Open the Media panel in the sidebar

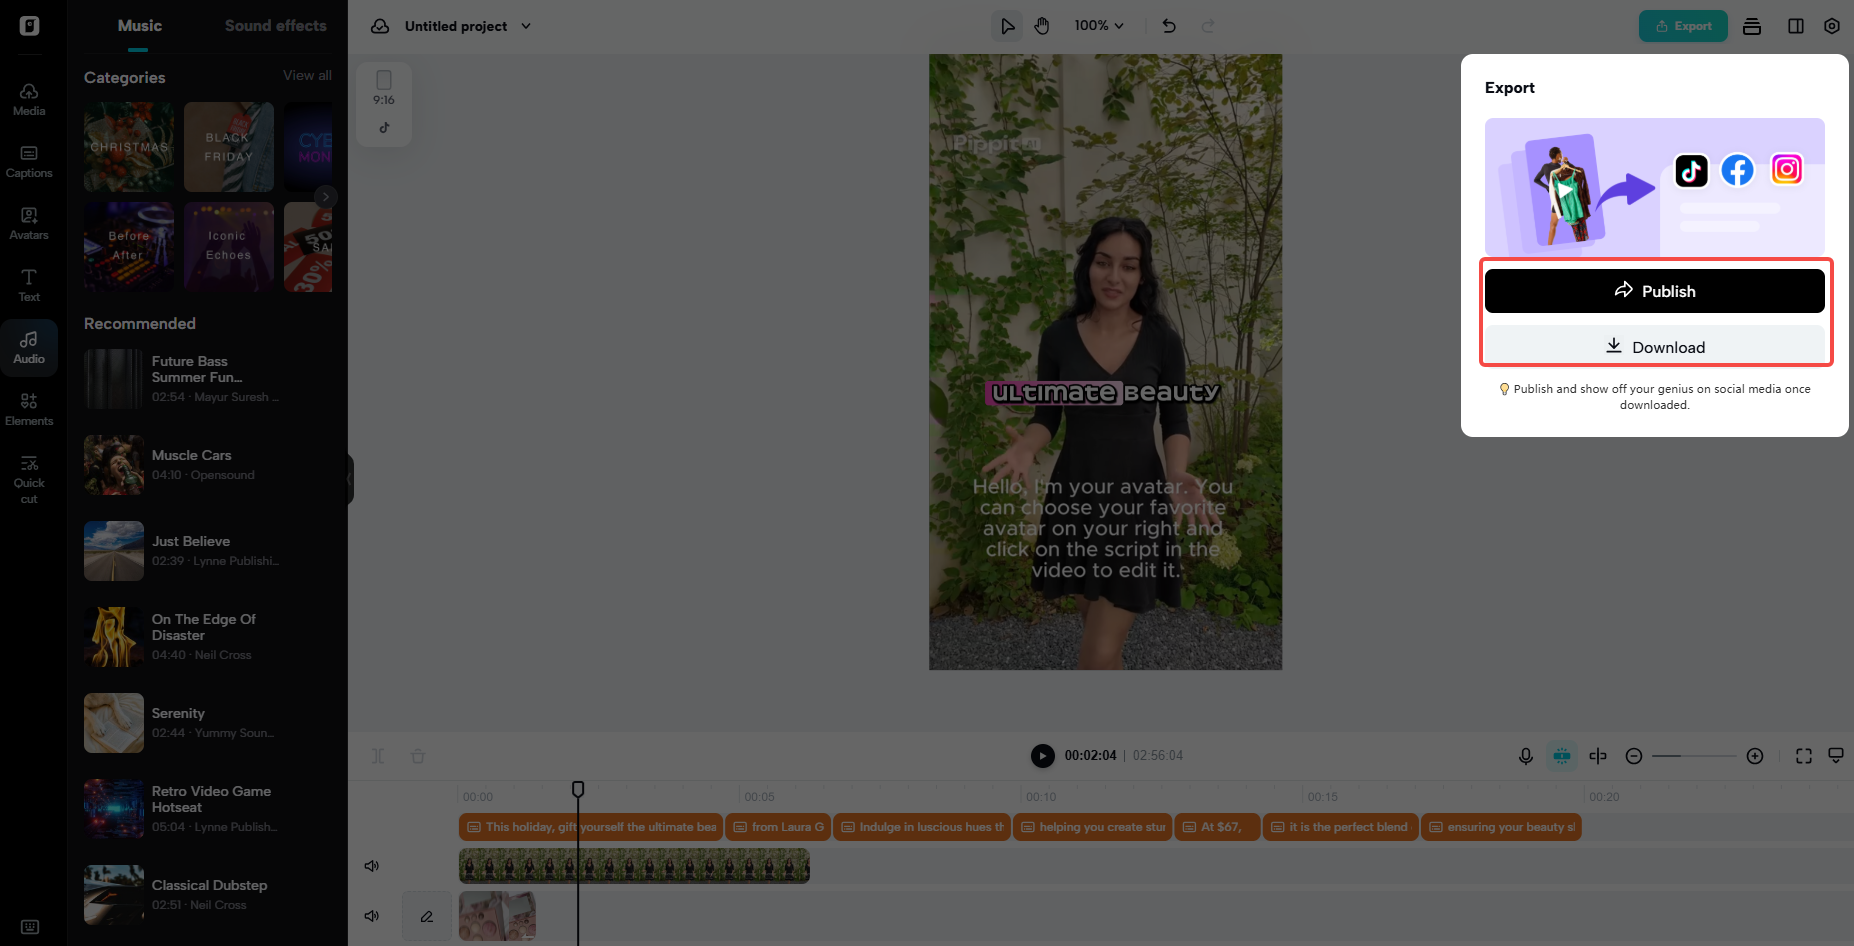29,97
